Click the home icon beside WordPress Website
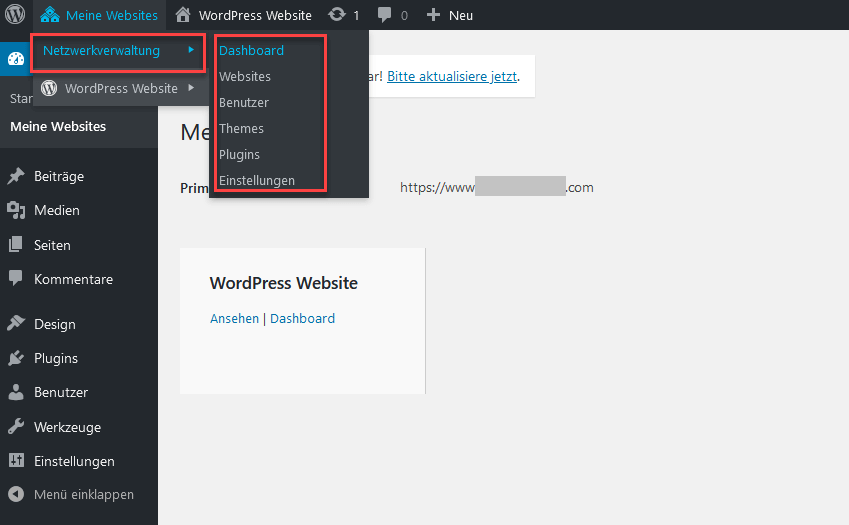This screenshot has height=525, width=849. (183, 15)
